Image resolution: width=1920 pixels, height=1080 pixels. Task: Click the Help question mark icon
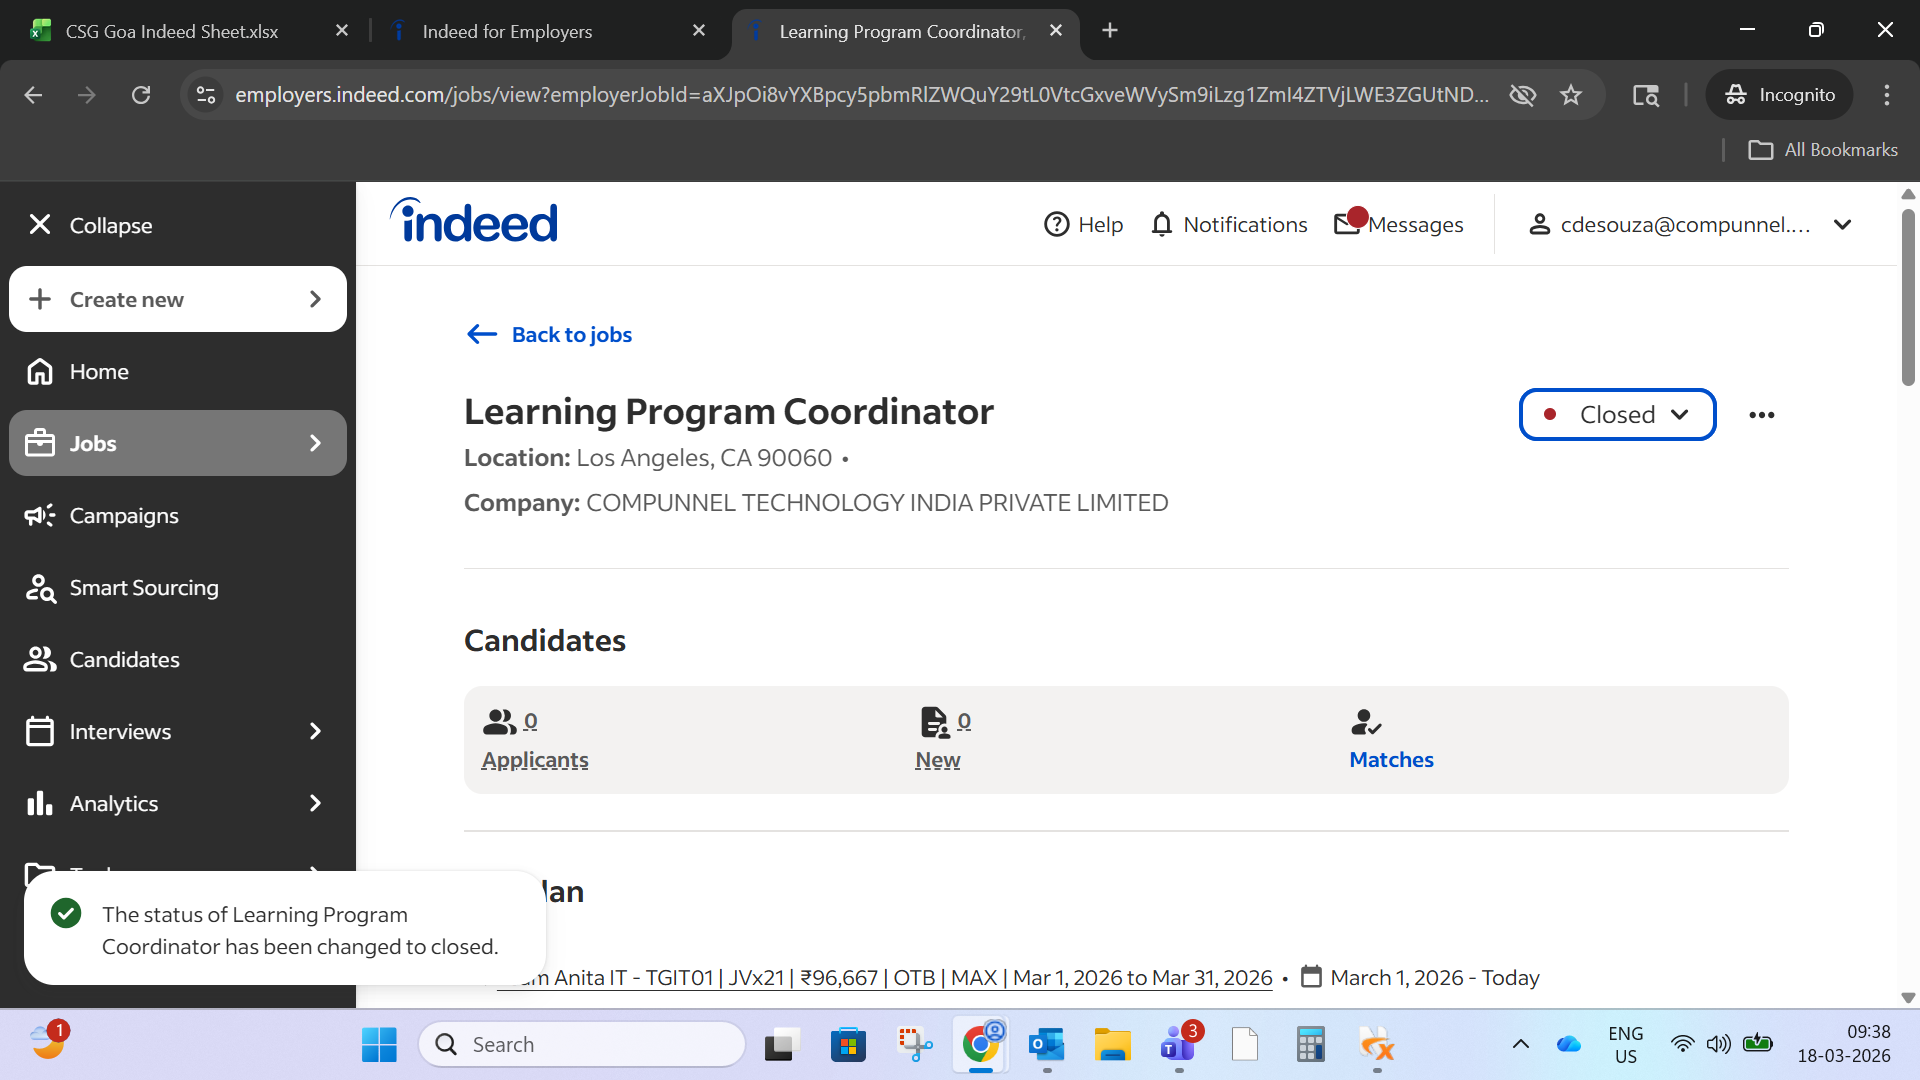tap(1056, 224)
